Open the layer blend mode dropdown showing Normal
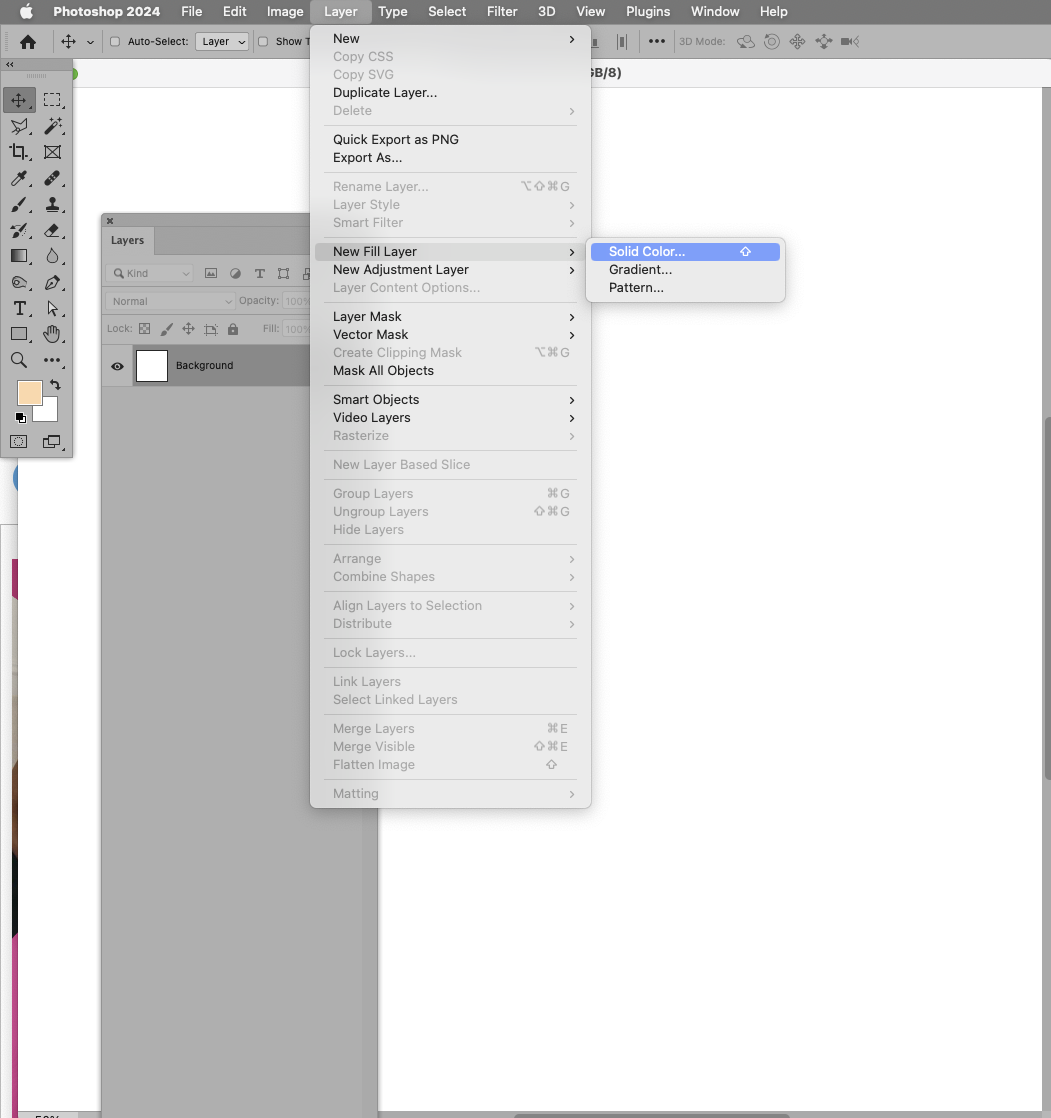 [168, 300]
